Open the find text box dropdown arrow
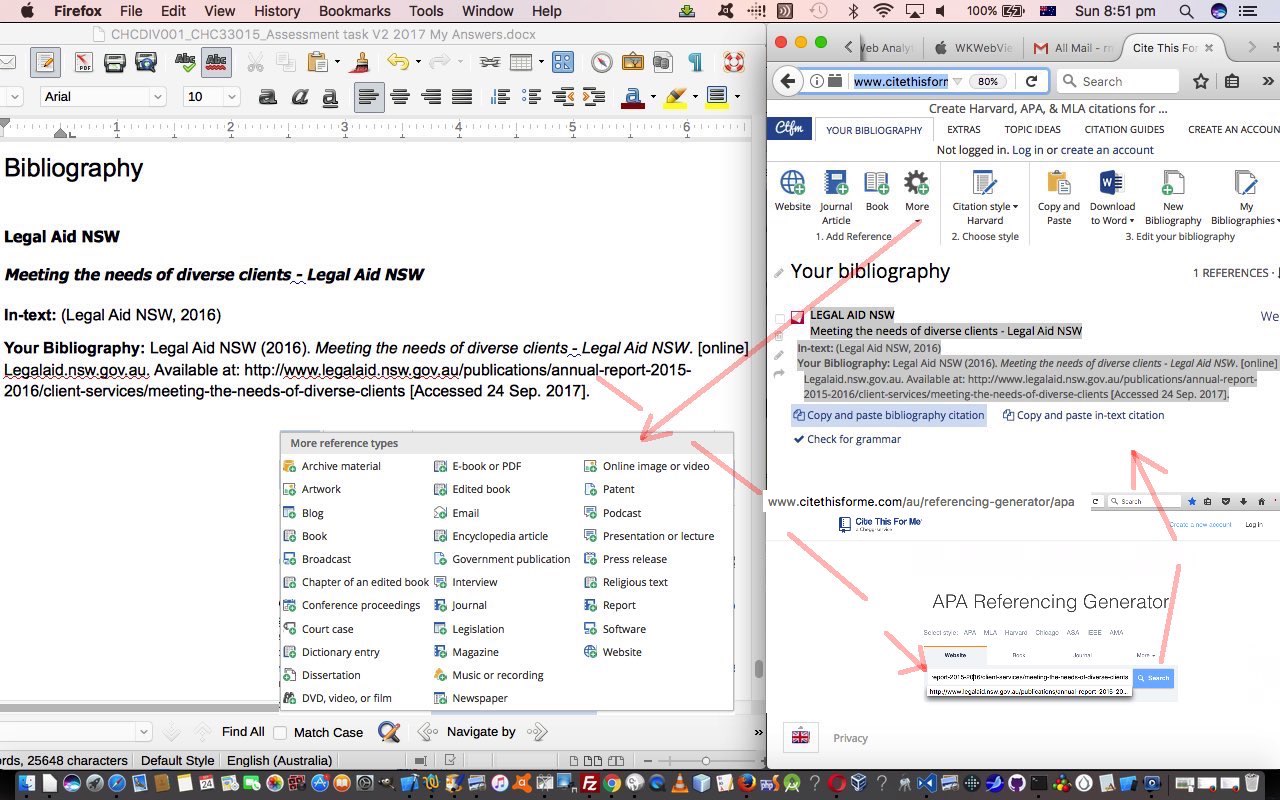 click(x=143, y=732)
